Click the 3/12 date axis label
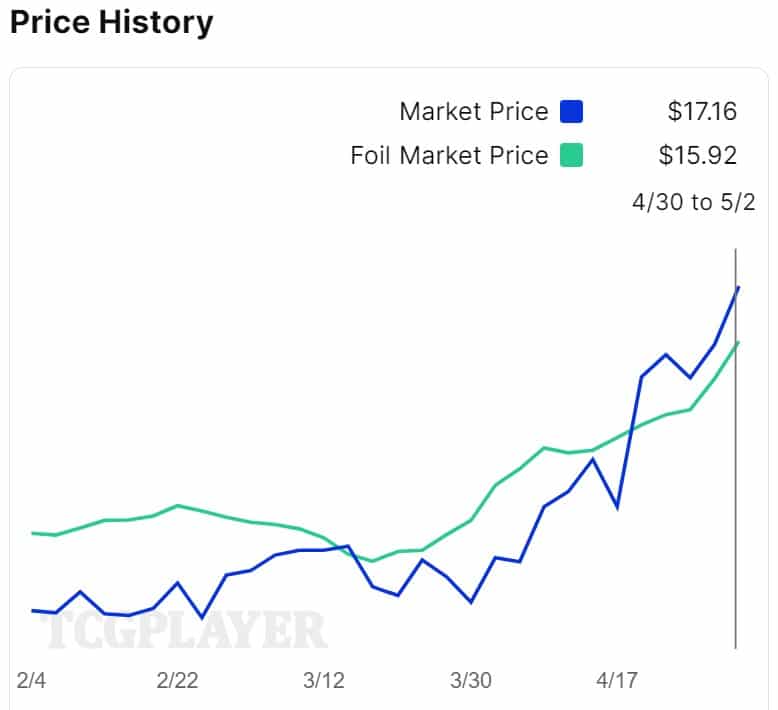778x710 pixels. click(323, 681)
